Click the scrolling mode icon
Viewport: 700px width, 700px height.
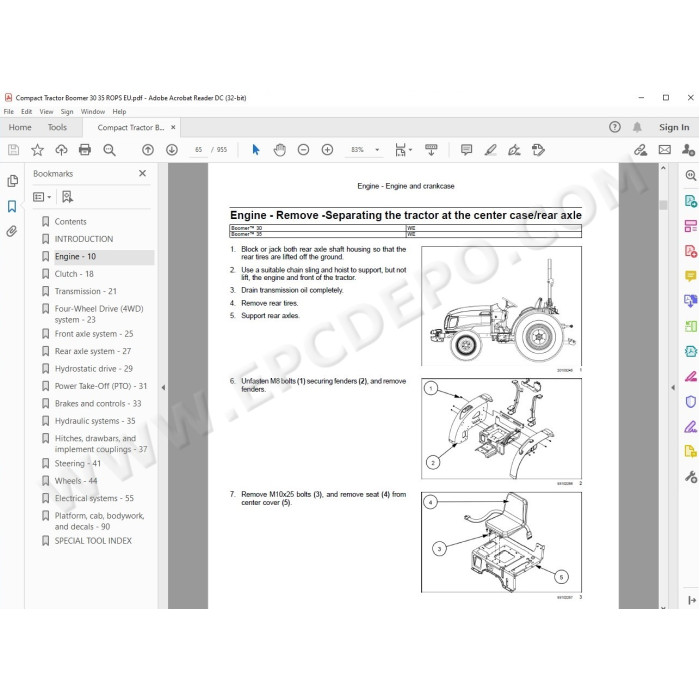point(431,150)
